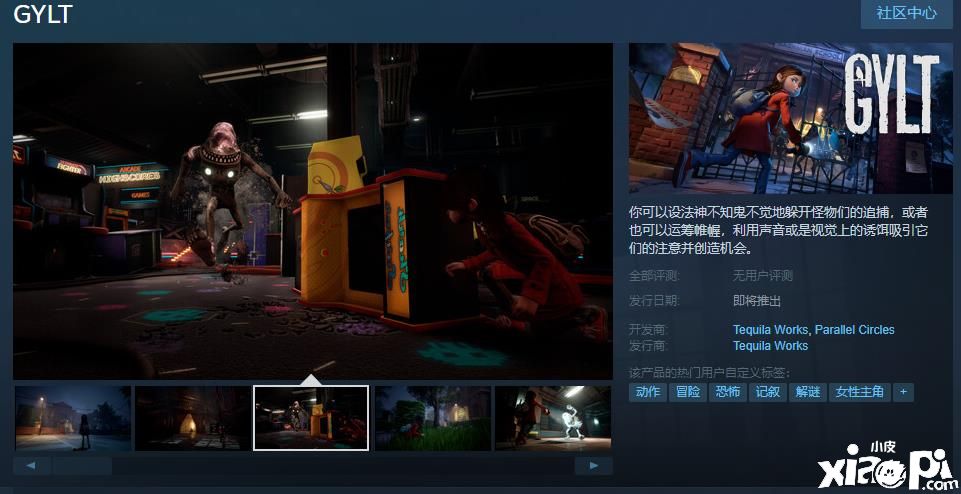This screenshot has height=494, width=961.
Task: Click the 即将推出 release date text
Action: 757,301
